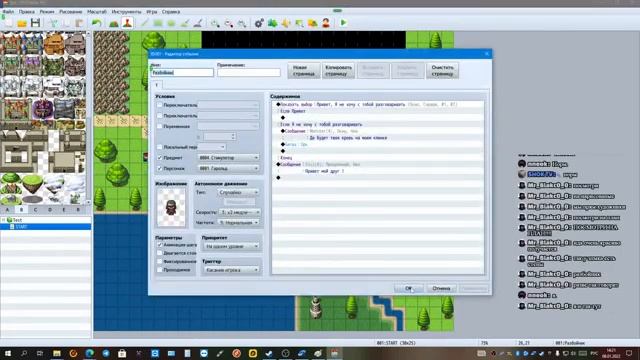640x360 pixels.
Task: Open the Режим menu
Action: 47,12
